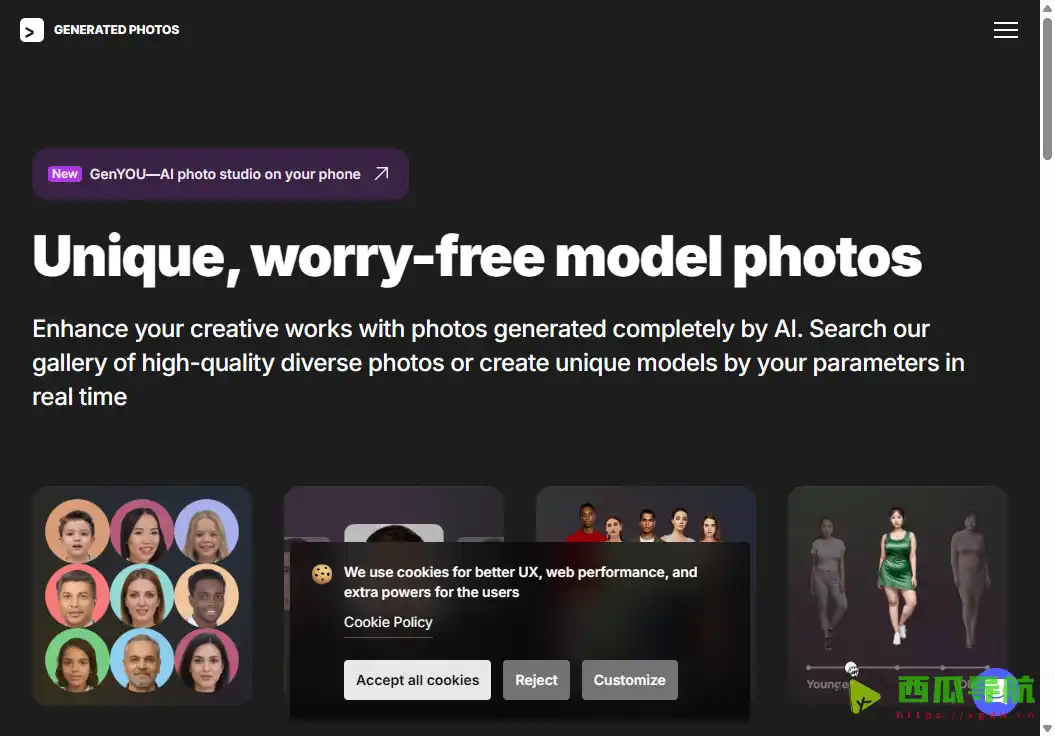Select the blonde girl's face with purple background
The image size is (1055, 736).
(206, 532)
